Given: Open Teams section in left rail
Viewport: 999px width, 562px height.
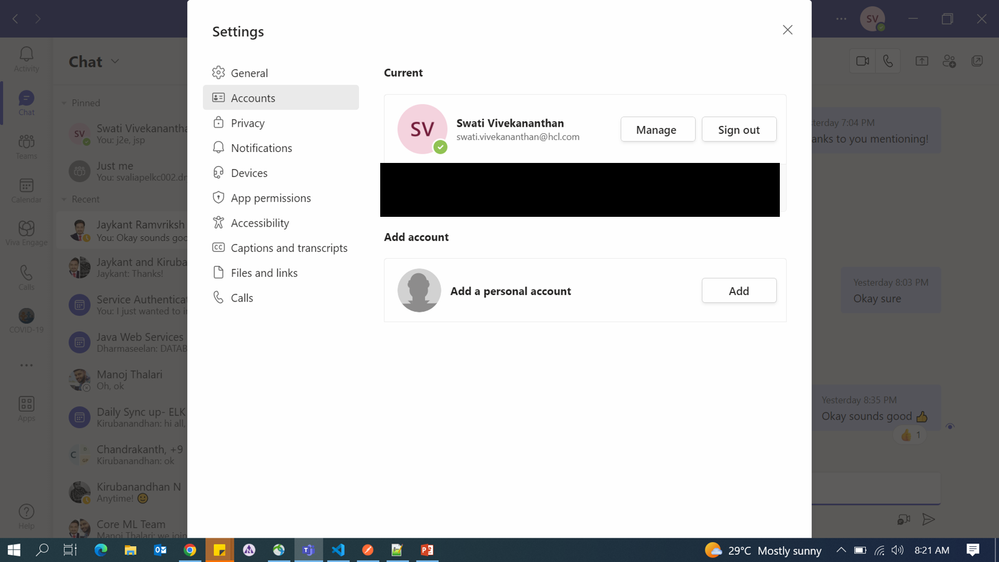Looking at the screenshot, I should [26, 146].
